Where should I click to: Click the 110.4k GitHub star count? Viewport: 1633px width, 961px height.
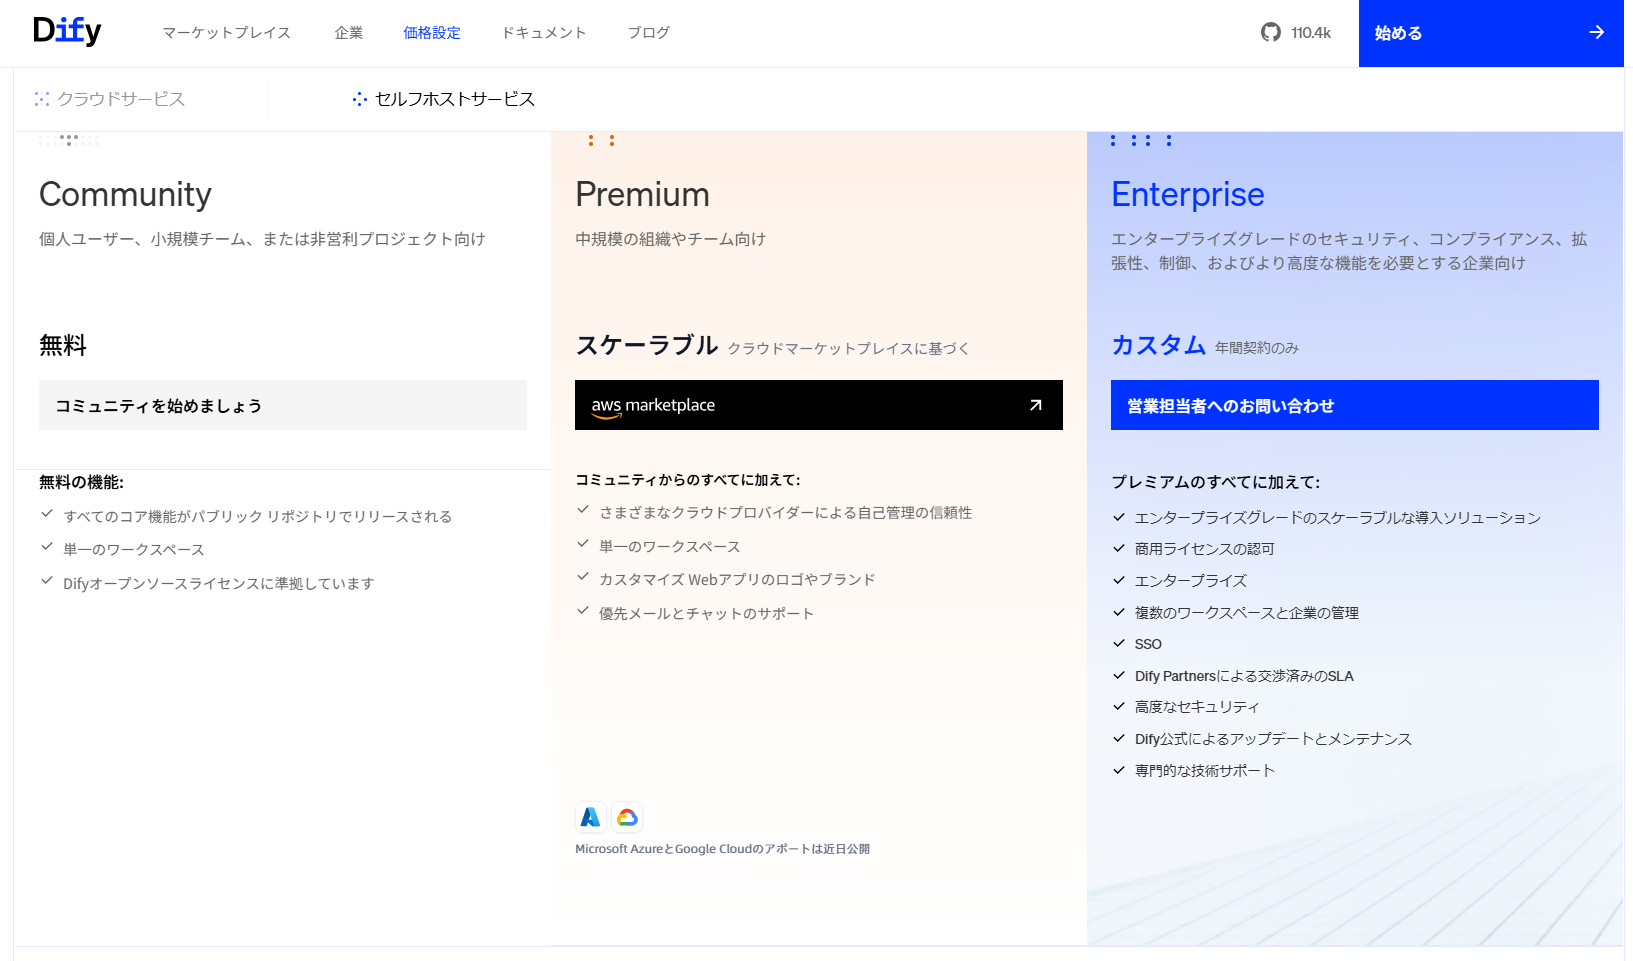(1311, 33)
